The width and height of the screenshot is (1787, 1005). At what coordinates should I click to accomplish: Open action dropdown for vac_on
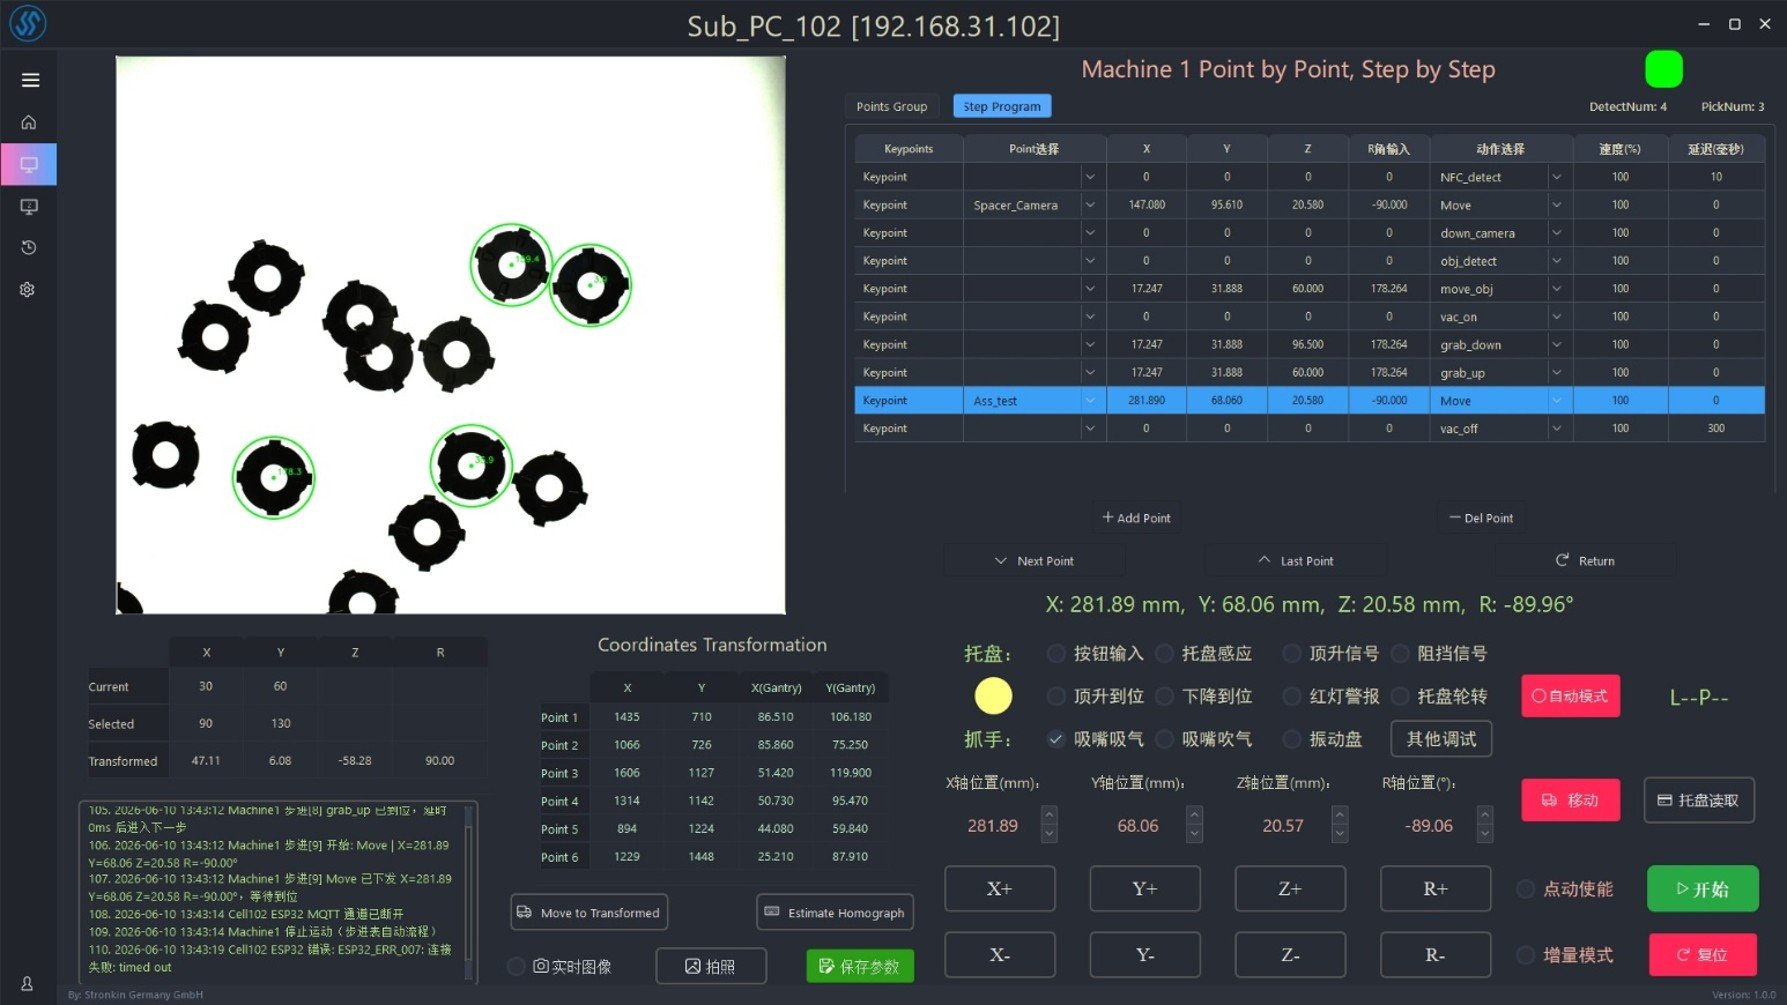point(1557,317)
